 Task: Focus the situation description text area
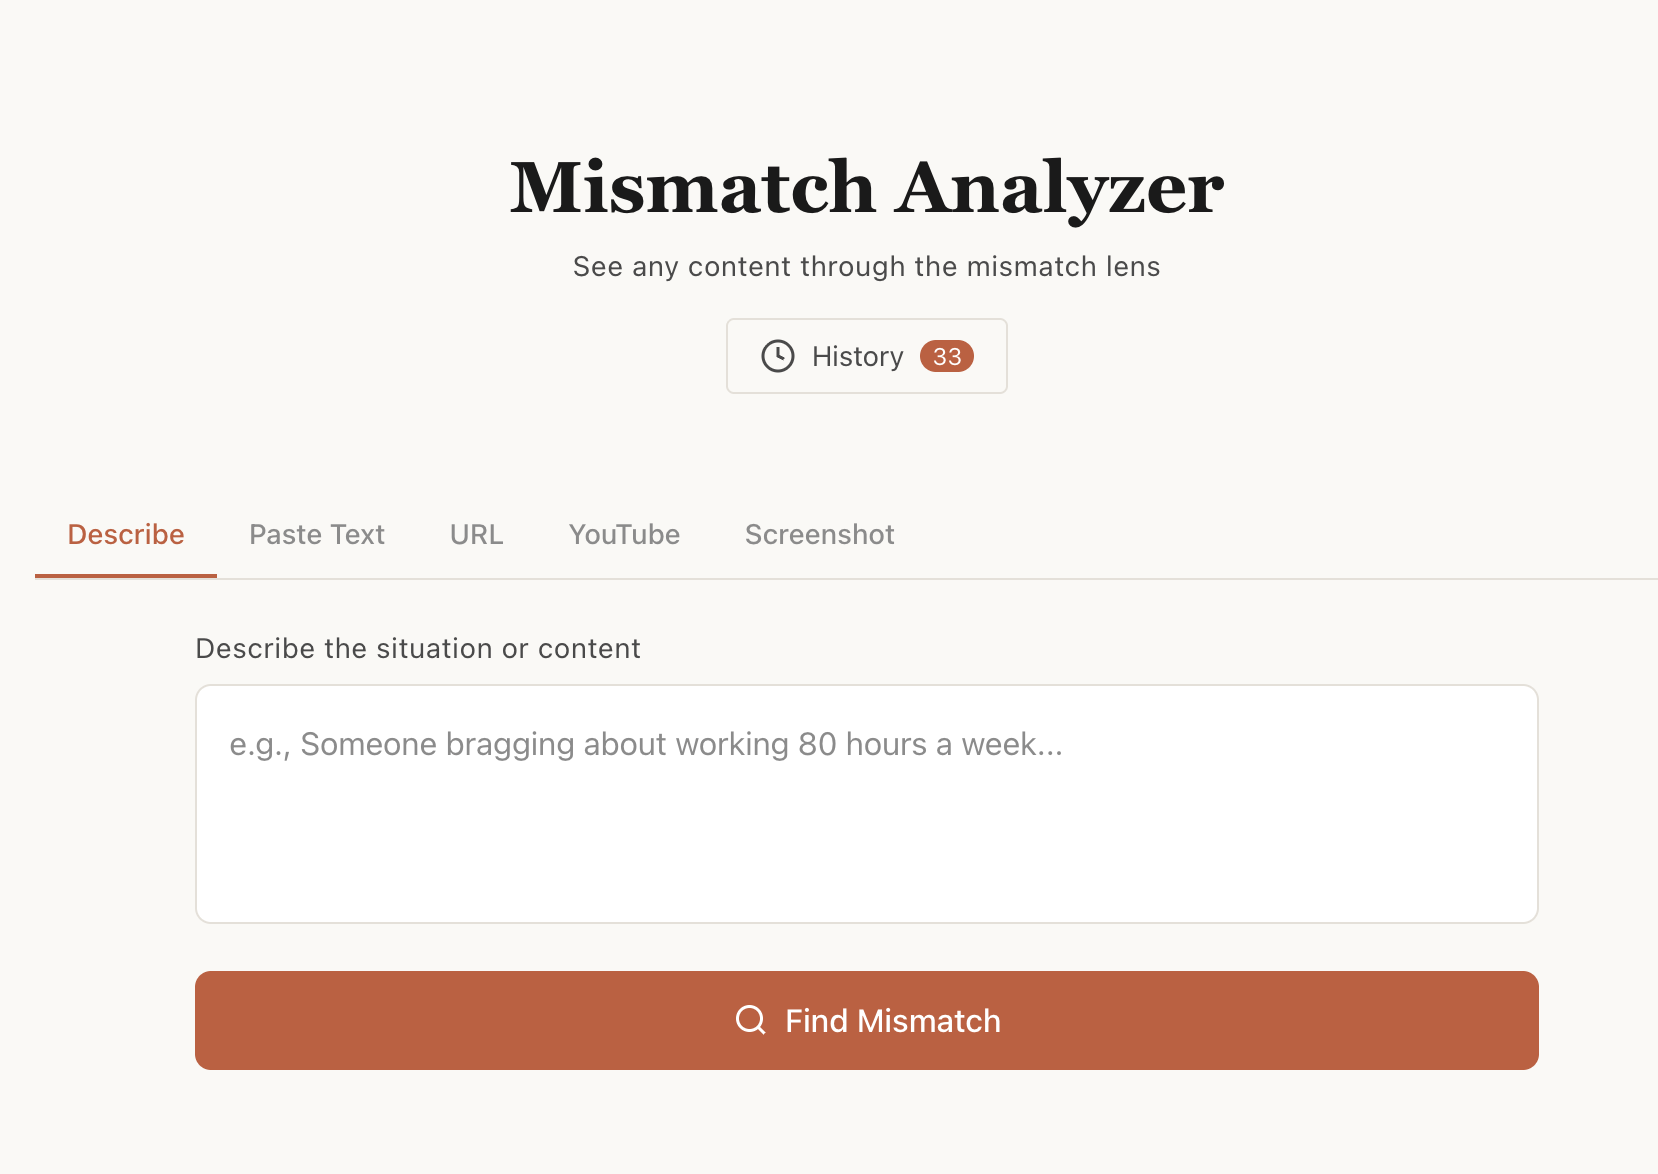click(866, 803)
